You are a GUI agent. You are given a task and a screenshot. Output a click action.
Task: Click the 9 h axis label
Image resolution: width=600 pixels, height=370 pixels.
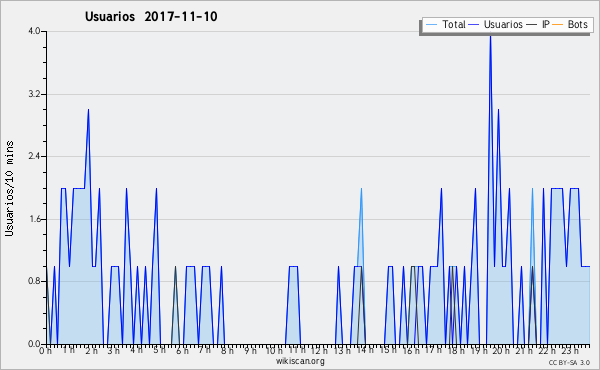(251, 350)
